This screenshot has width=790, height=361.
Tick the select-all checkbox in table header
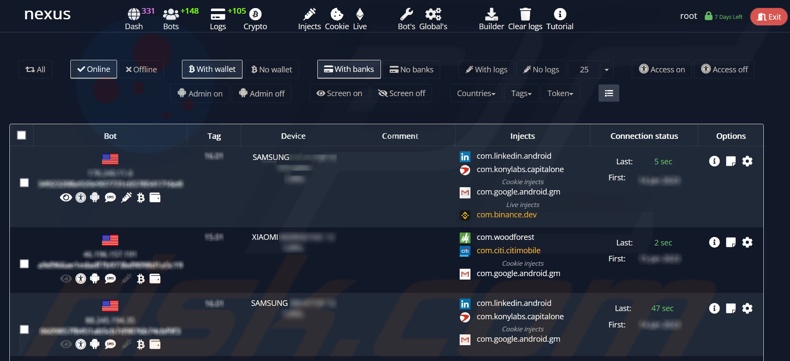(x=21, y=135)
